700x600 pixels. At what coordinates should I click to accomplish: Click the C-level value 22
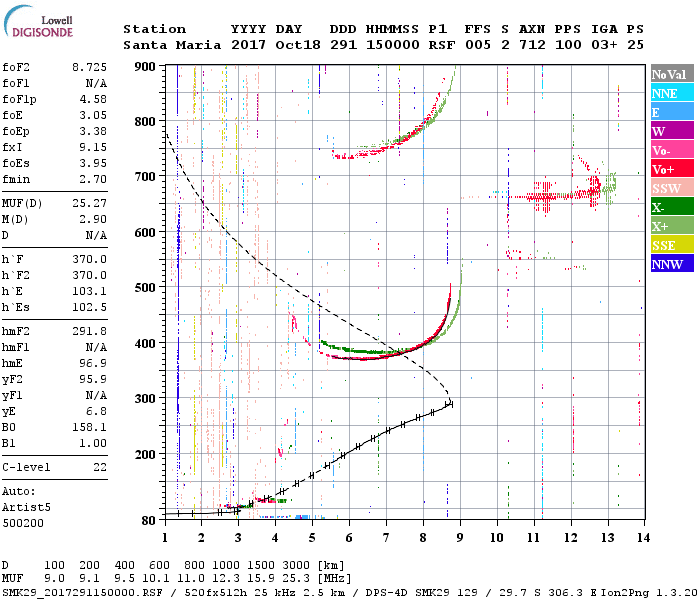tap(100, 468)
